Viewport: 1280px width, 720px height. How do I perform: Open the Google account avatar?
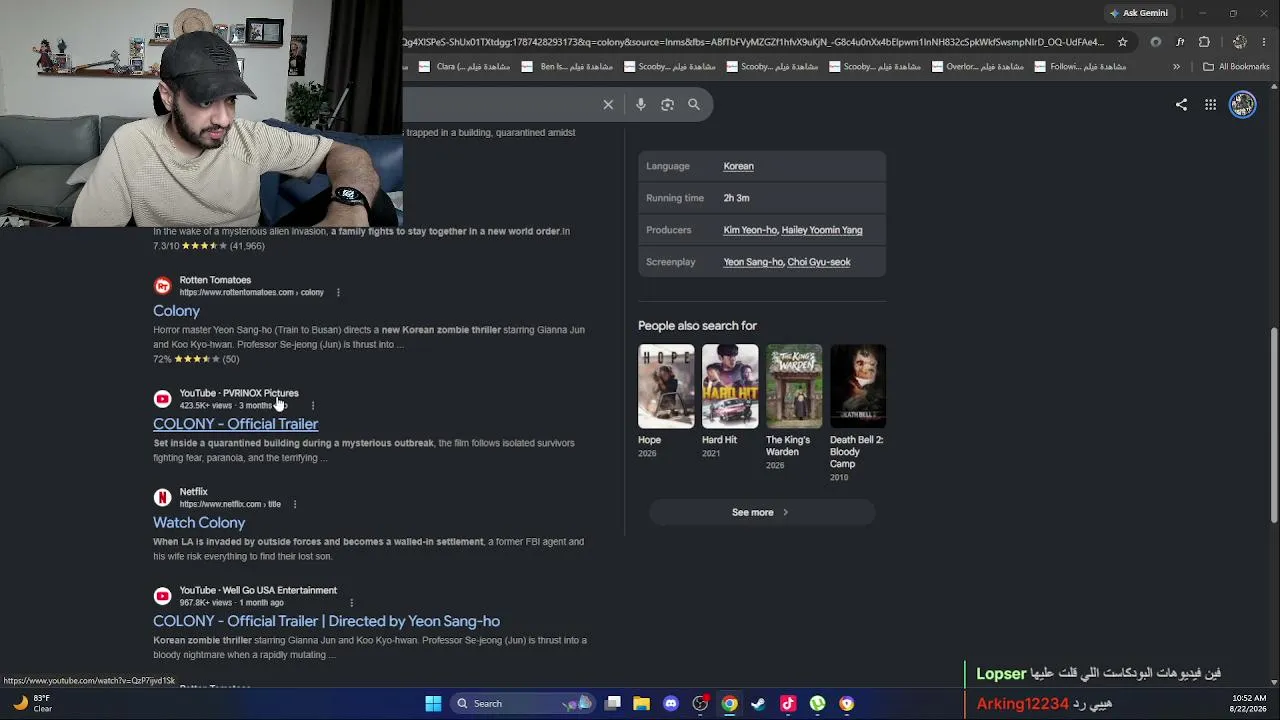pyautogui.click(x=1243, y=104)
